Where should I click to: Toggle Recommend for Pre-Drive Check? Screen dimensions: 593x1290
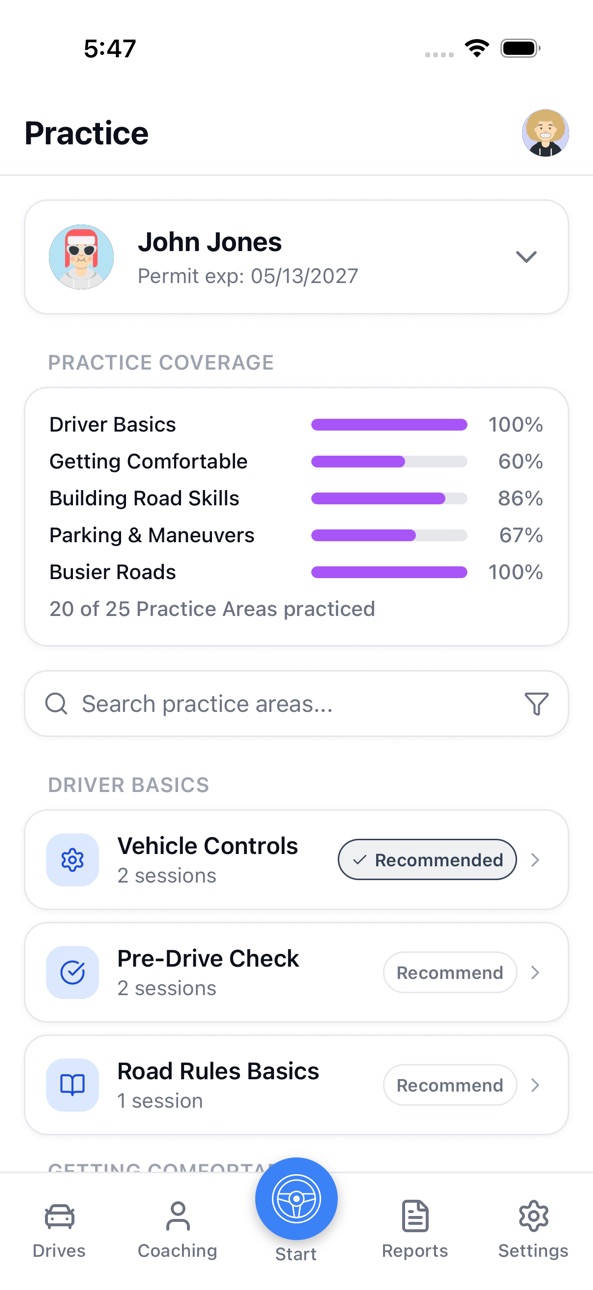(x=450, y=973)
